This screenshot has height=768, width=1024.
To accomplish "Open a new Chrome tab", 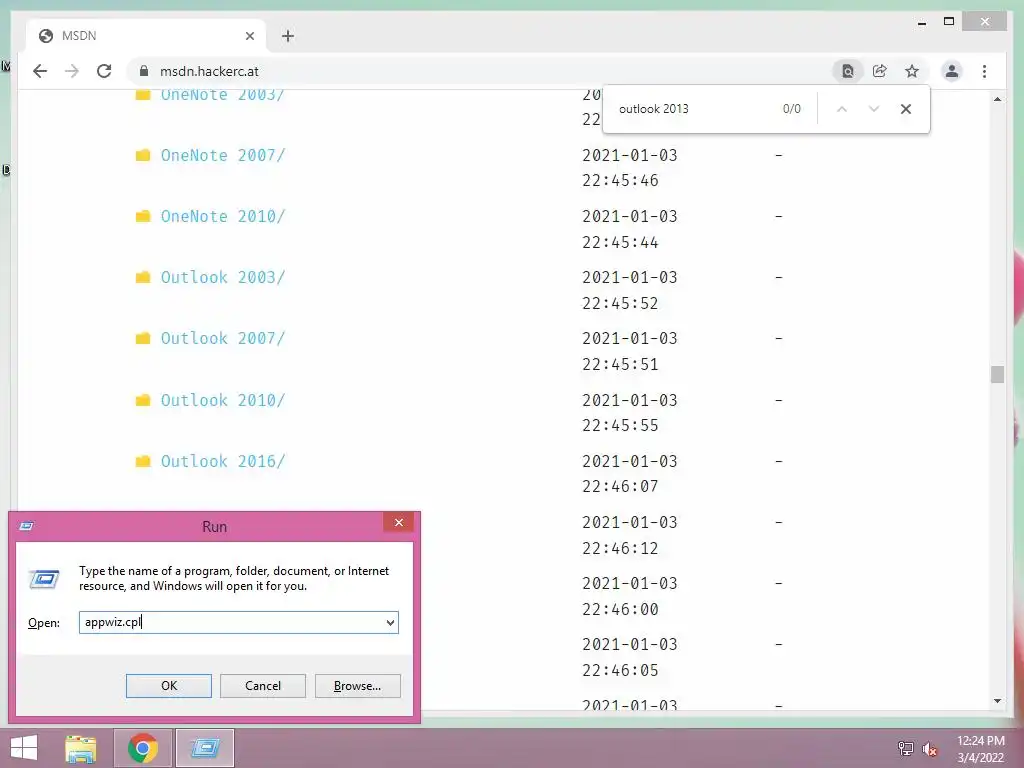I will click(x=288, y=36).
